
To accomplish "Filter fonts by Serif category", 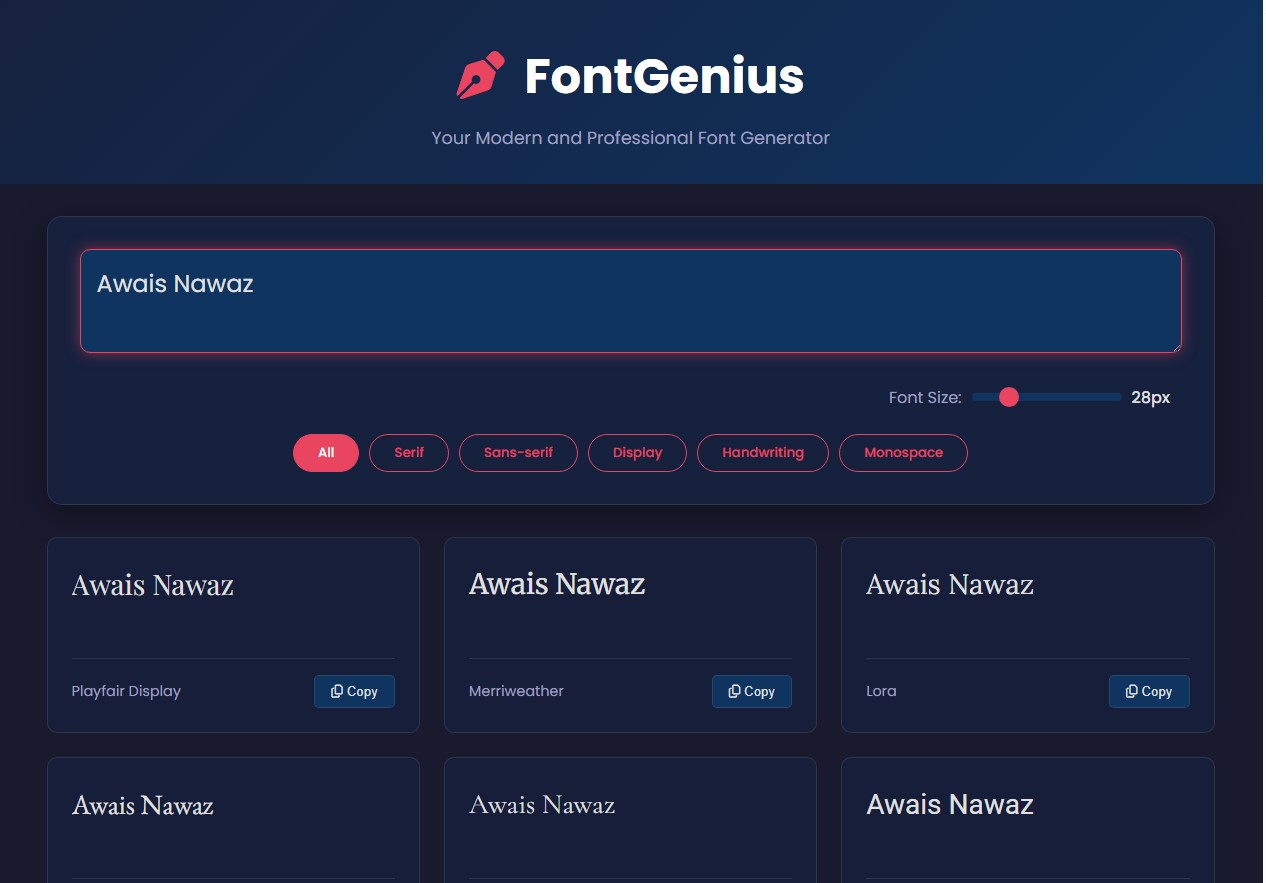I will [409, 453].
